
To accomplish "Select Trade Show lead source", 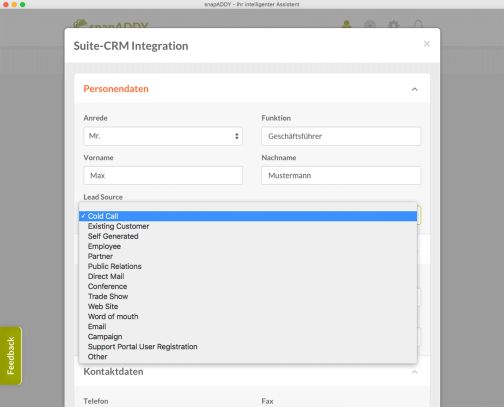I will pyautogui.click(x=248, y=296).
